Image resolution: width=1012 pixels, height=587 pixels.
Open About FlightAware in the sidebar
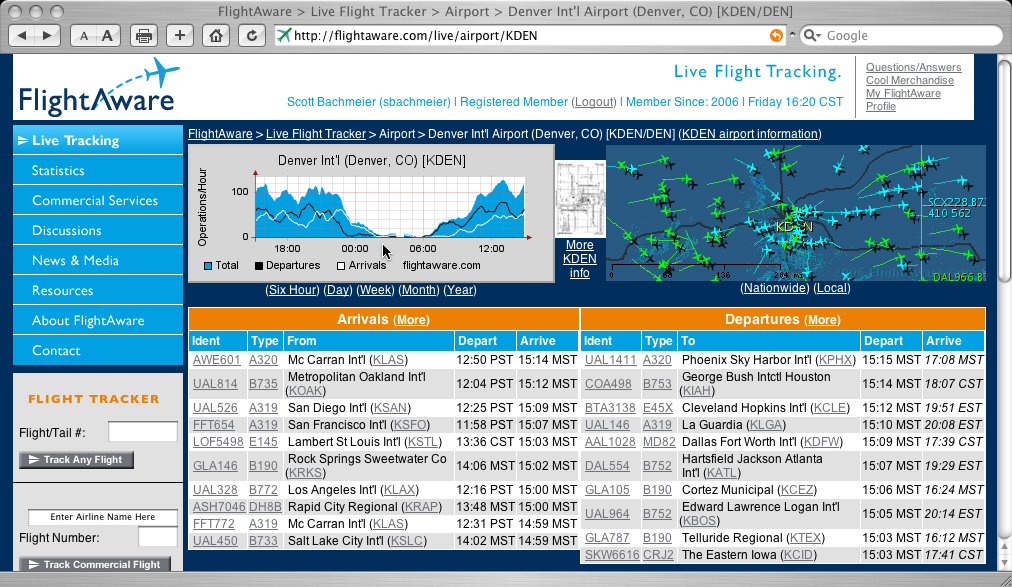[x=98, y=321]
